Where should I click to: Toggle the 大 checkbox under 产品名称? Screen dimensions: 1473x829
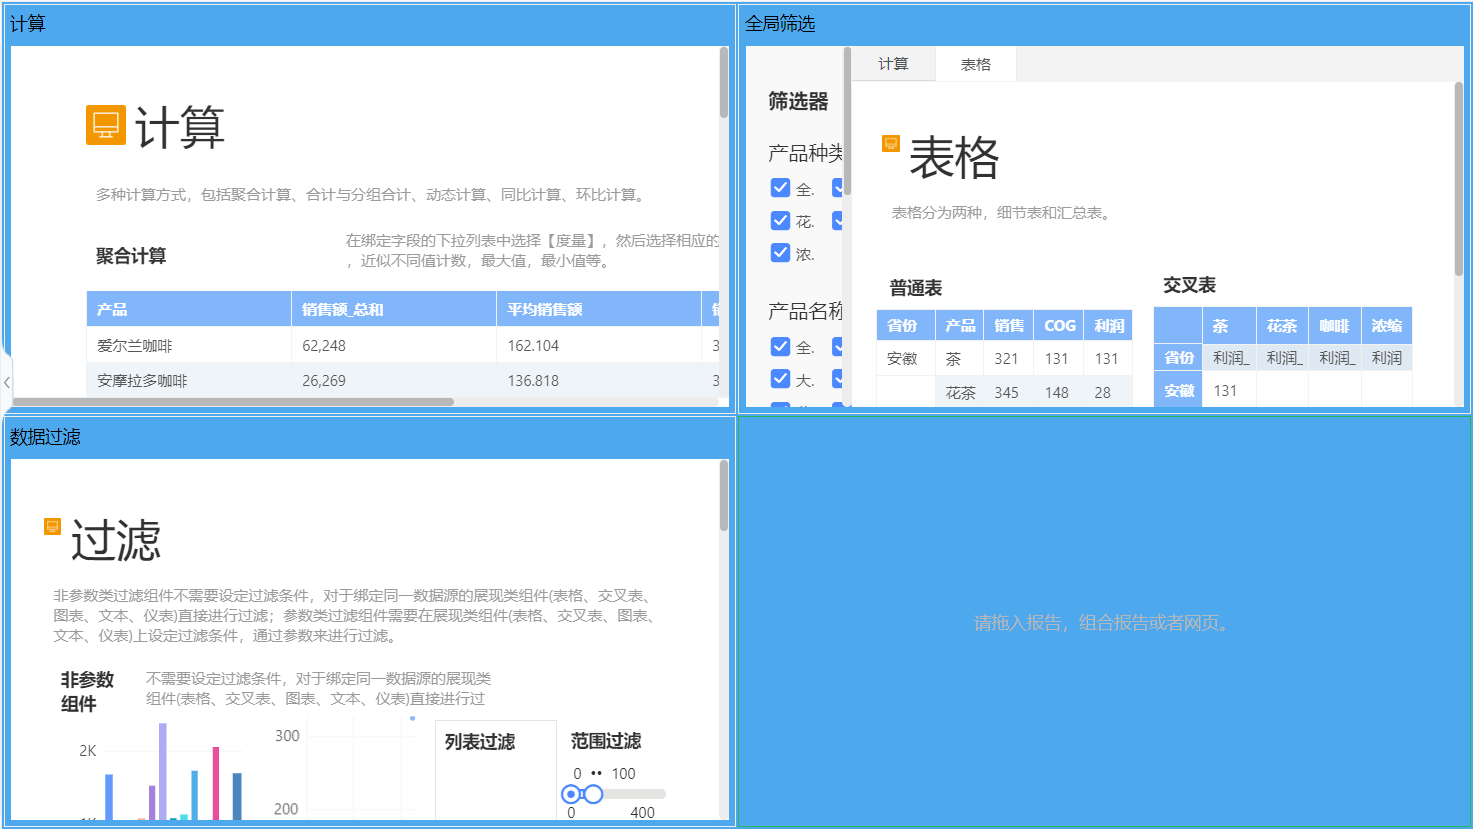(780, 378)
